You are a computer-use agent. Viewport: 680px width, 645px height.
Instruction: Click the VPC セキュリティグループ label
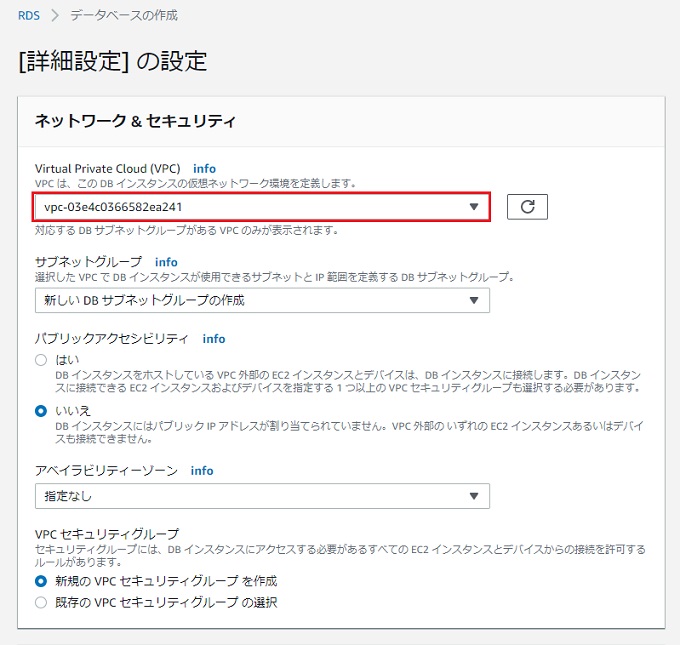click(107, 534)
